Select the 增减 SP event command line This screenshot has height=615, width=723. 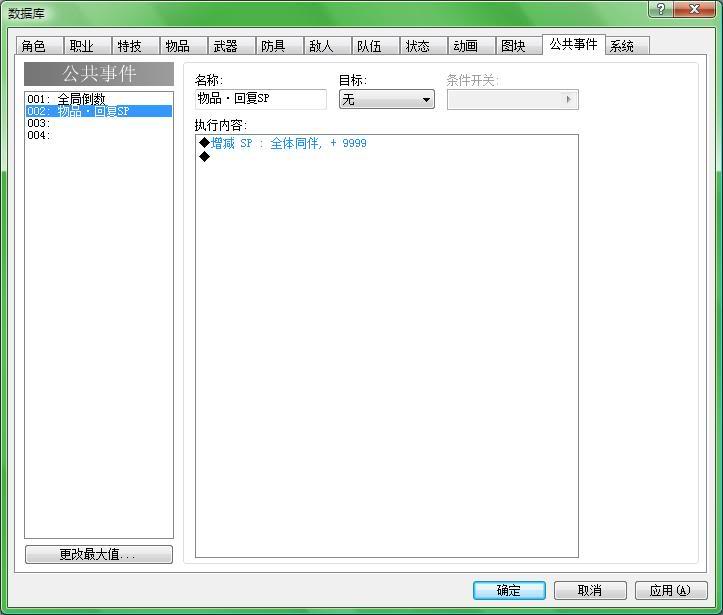386,143
